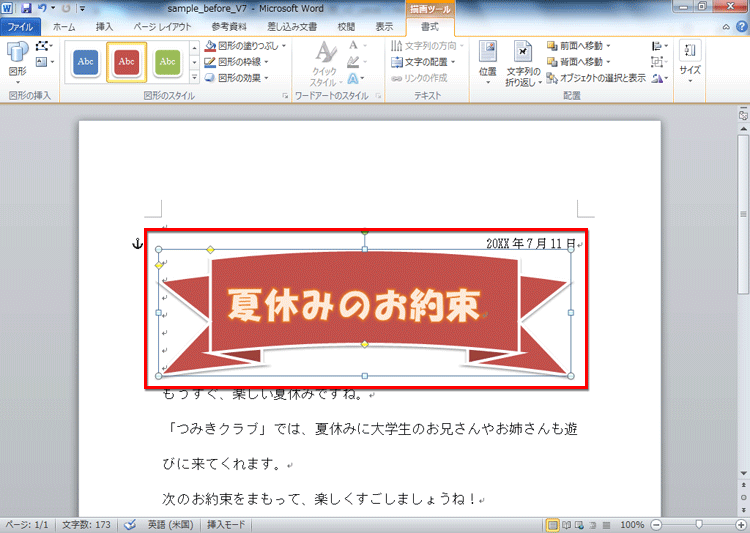This screenshot has height=533, width=750.
Task: Show next row of shape styles
Action: pos(195,62)
